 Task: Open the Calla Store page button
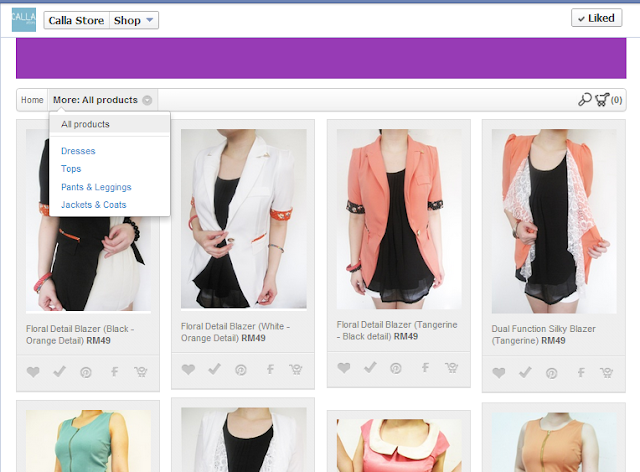(76, 20)
